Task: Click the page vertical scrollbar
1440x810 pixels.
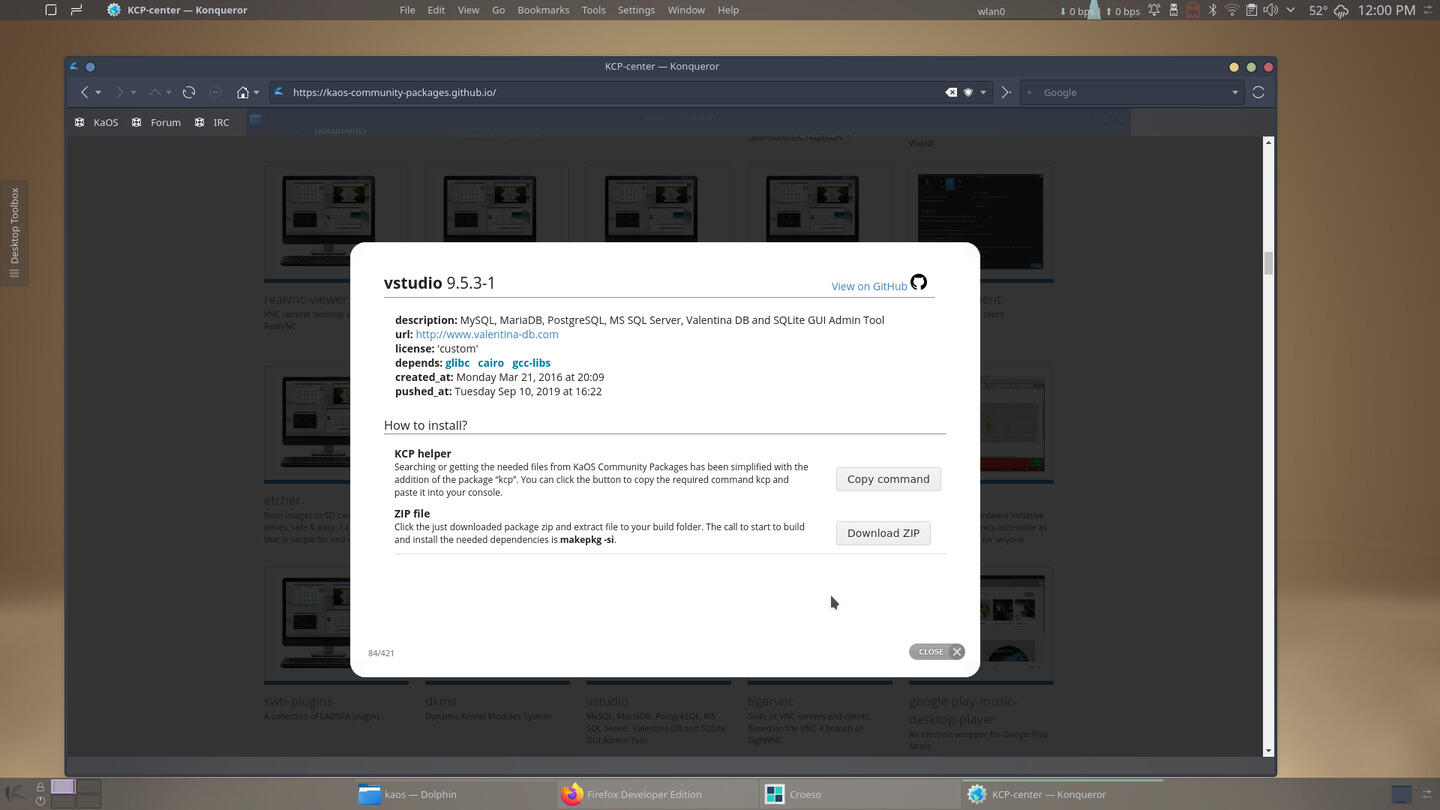Action: pos(1268,446)
